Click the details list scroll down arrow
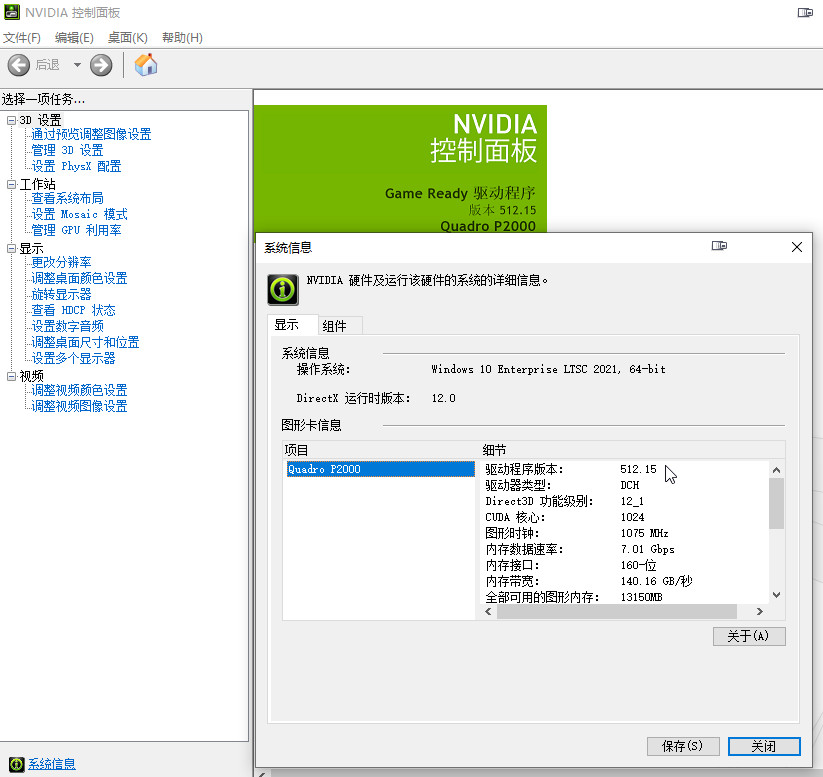This screenshot has height=777, width=823. 777,595
